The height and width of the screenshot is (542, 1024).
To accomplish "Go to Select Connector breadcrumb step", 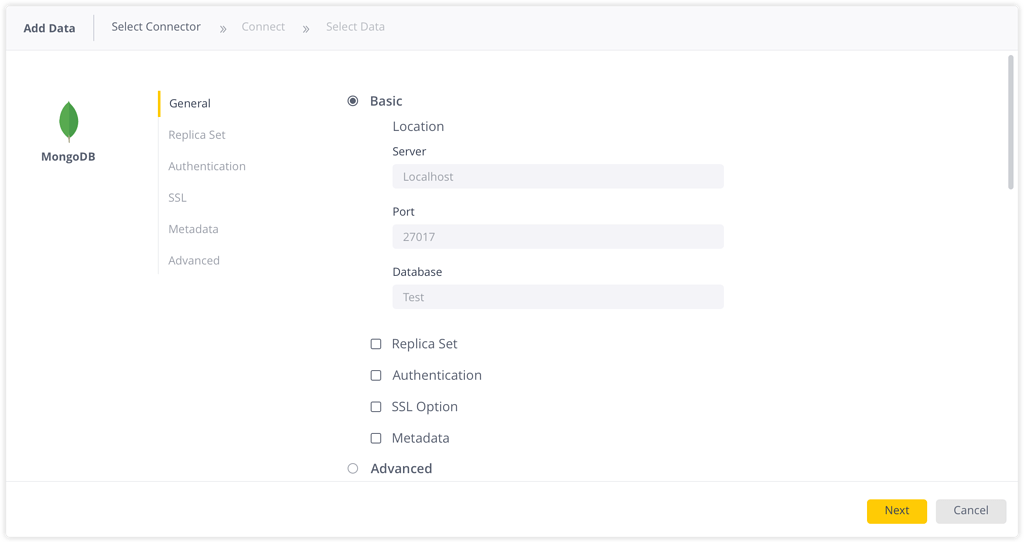I will [156, 27].
